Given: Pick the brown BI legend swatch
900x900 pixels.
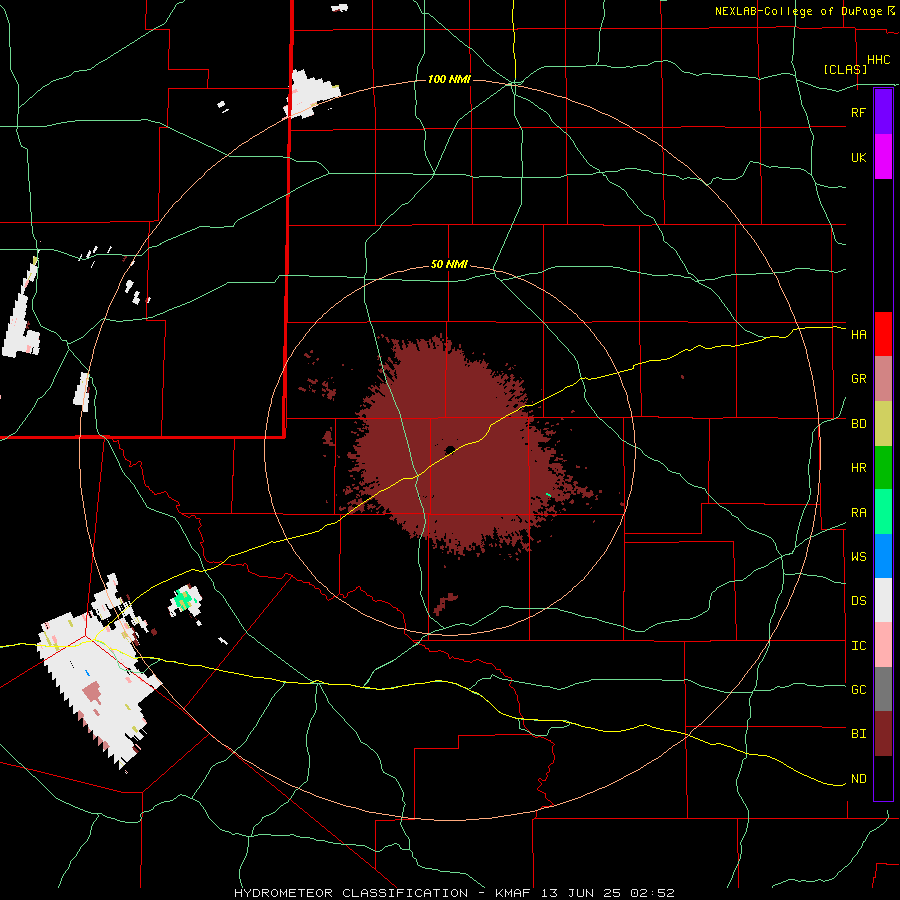Looking at the screenshot, I should tap(883, 734).
